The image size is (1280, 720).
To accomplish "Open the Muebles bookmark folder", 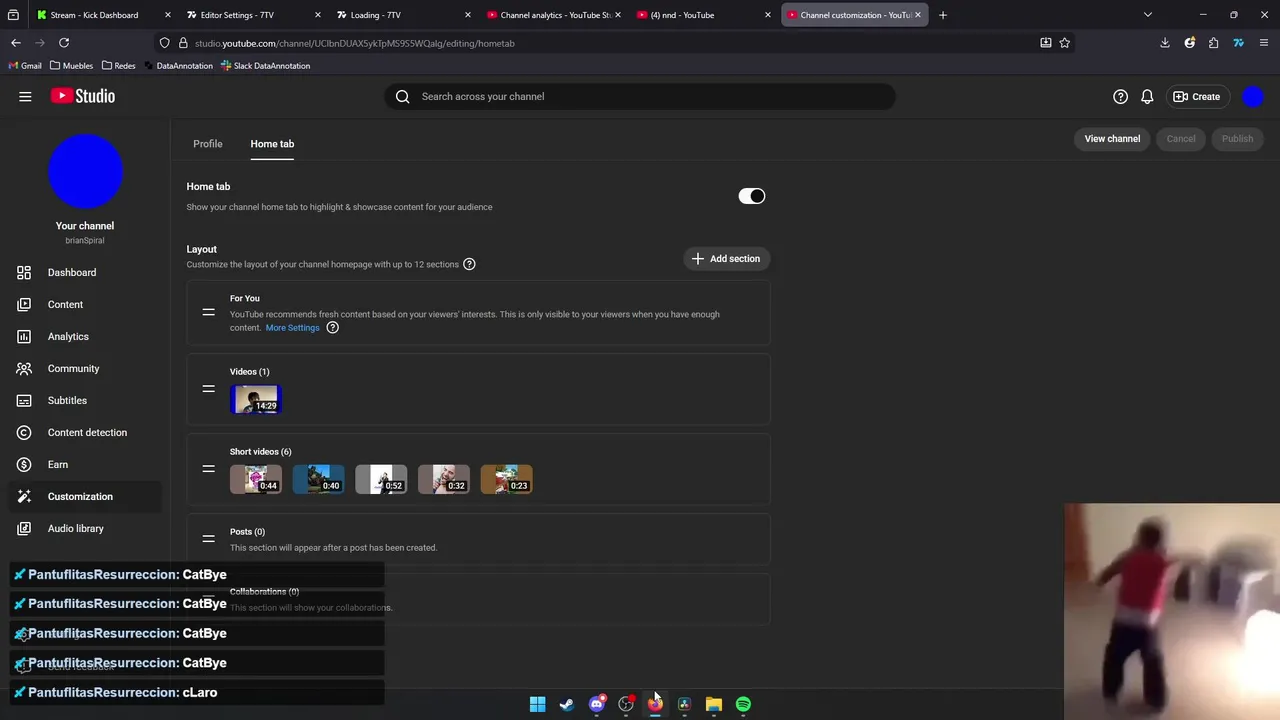I will click(72, 66).
